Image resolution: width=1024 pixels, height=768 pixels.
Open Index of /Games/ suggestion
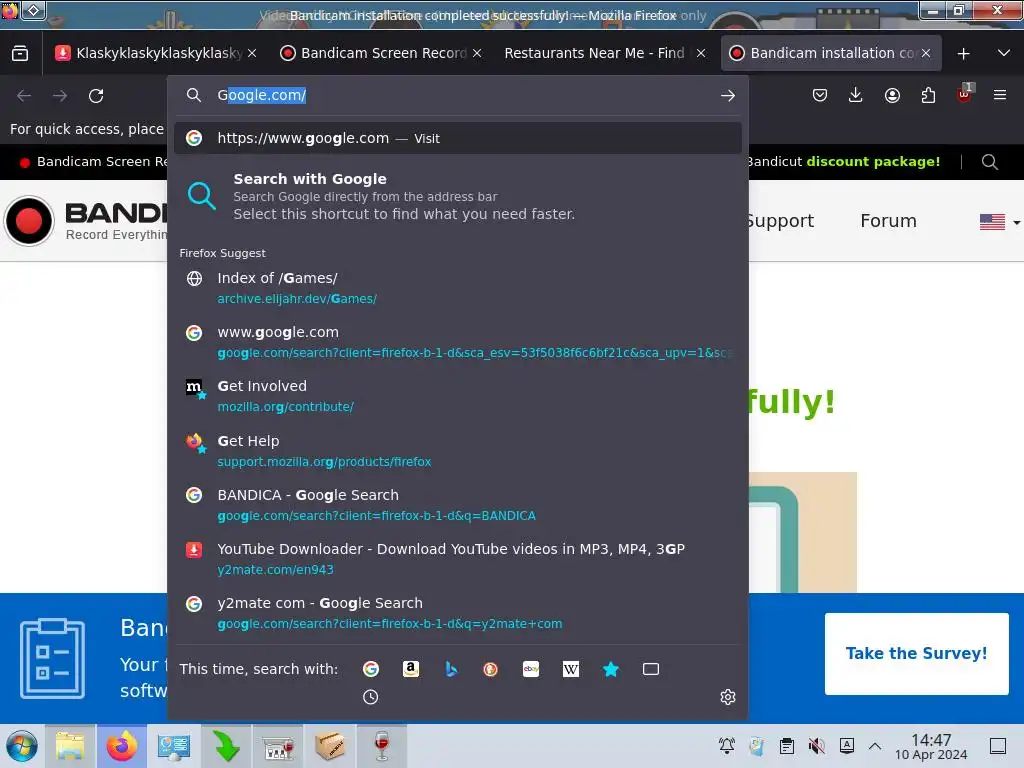point(457,287)
